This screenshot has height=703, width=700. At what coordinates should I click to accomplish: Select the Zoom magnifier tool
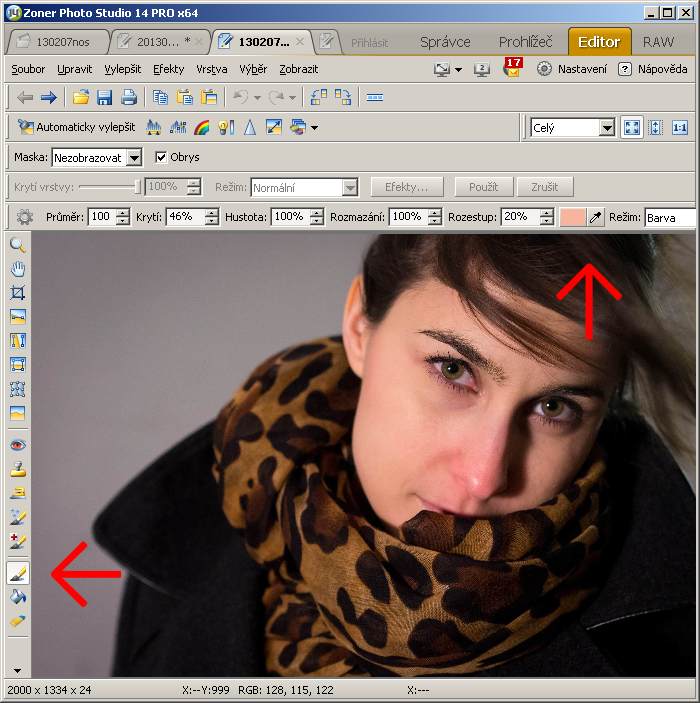pyautogui.click(x=18, y=245)
